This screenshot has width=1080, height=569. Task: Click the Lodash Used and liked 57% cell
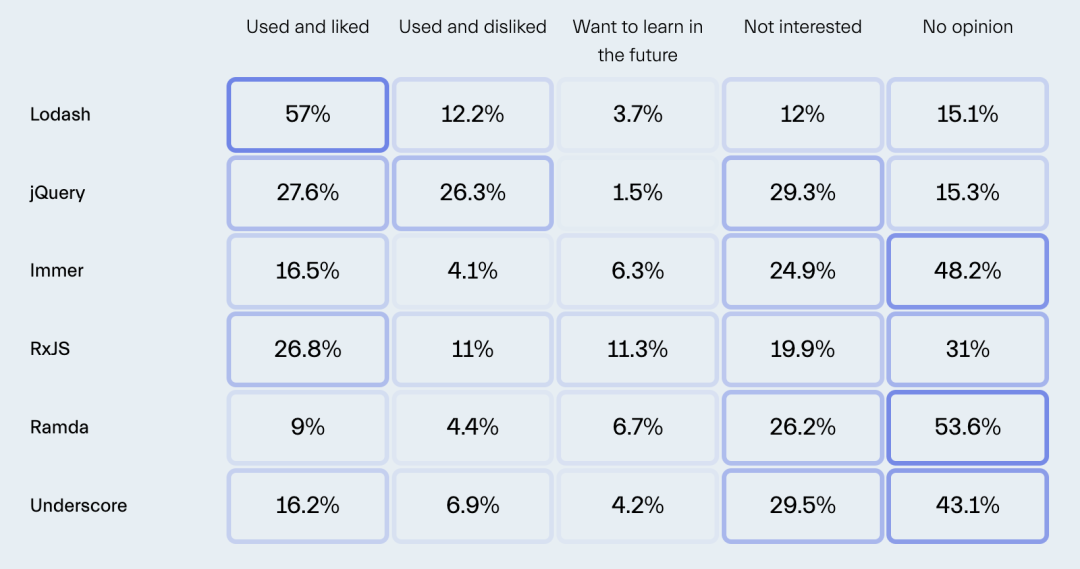(307, 114)
